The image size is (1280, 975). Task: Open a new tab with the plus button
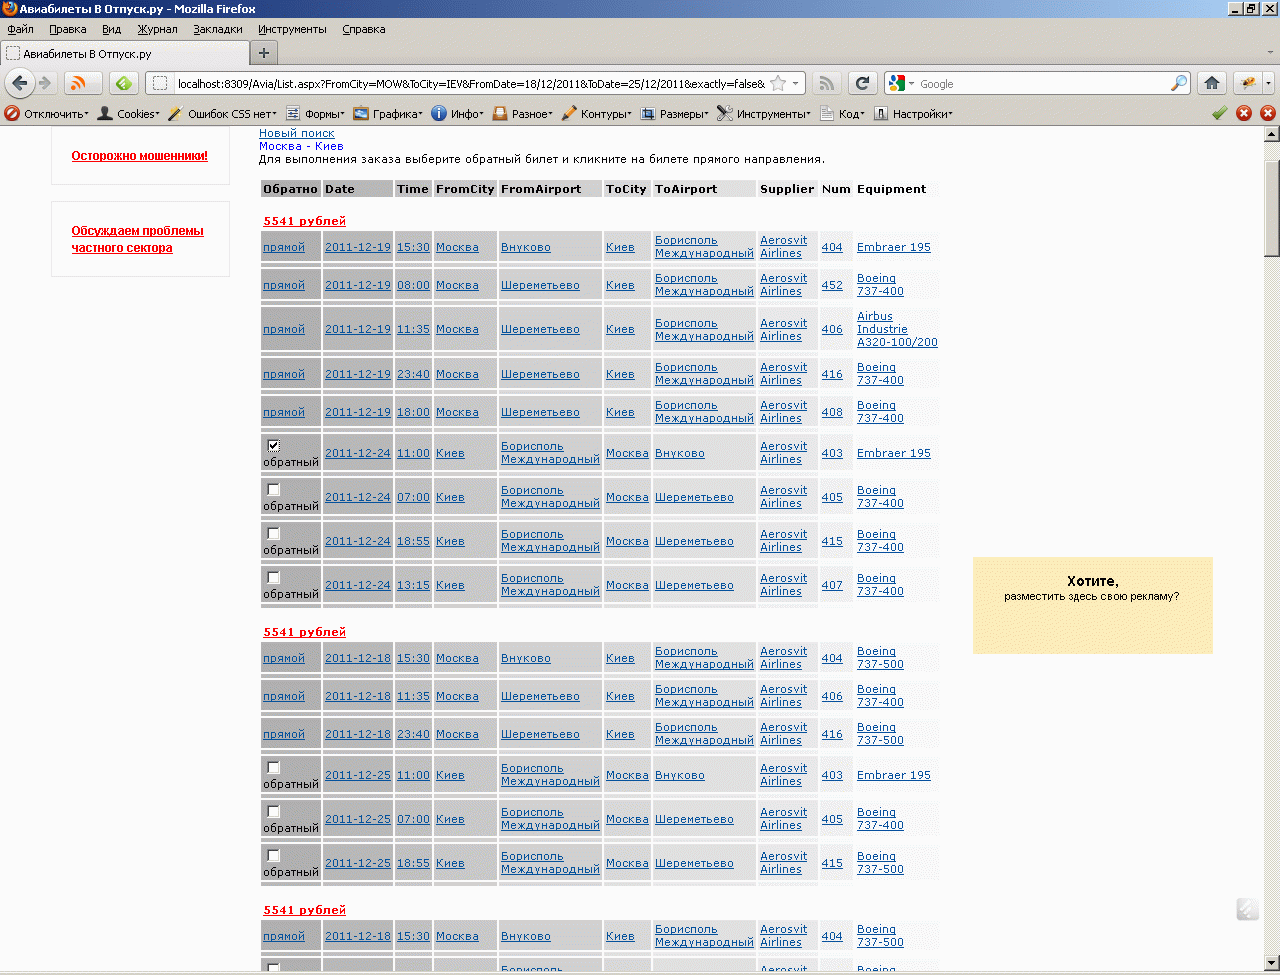click(x=264, y=53)
